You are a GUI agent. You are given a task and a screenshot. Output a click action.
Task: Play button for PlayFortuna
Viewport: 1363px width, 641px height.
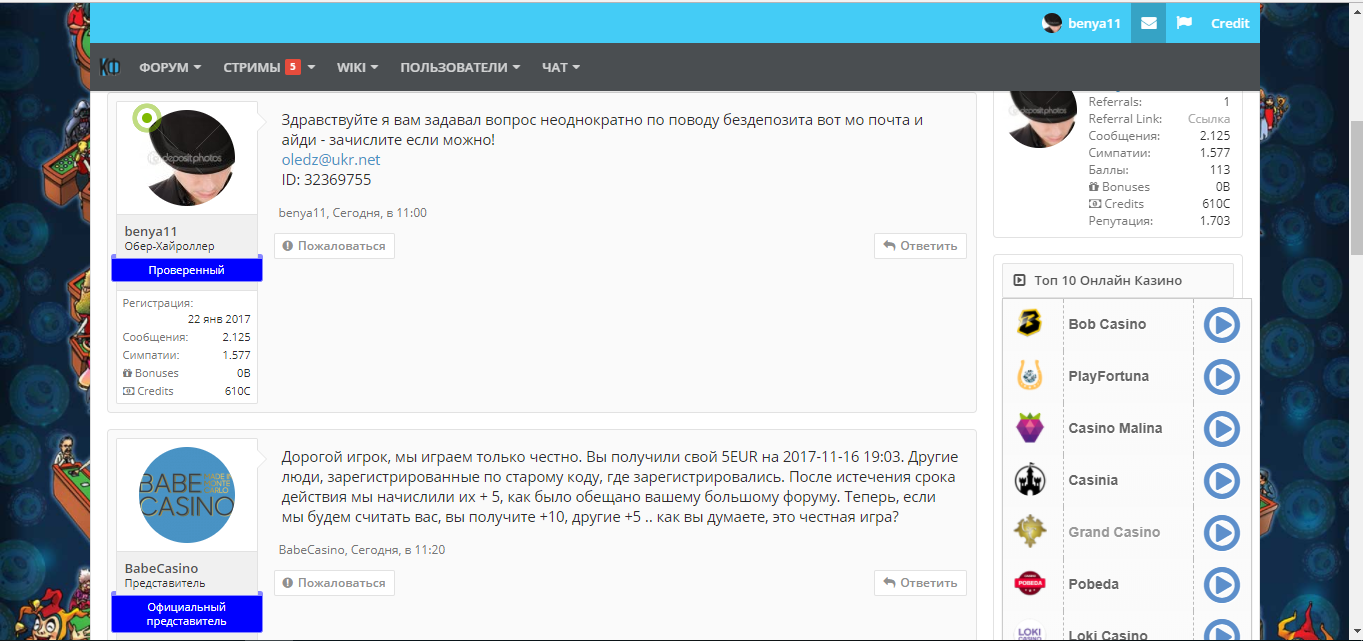point(1221,377)
